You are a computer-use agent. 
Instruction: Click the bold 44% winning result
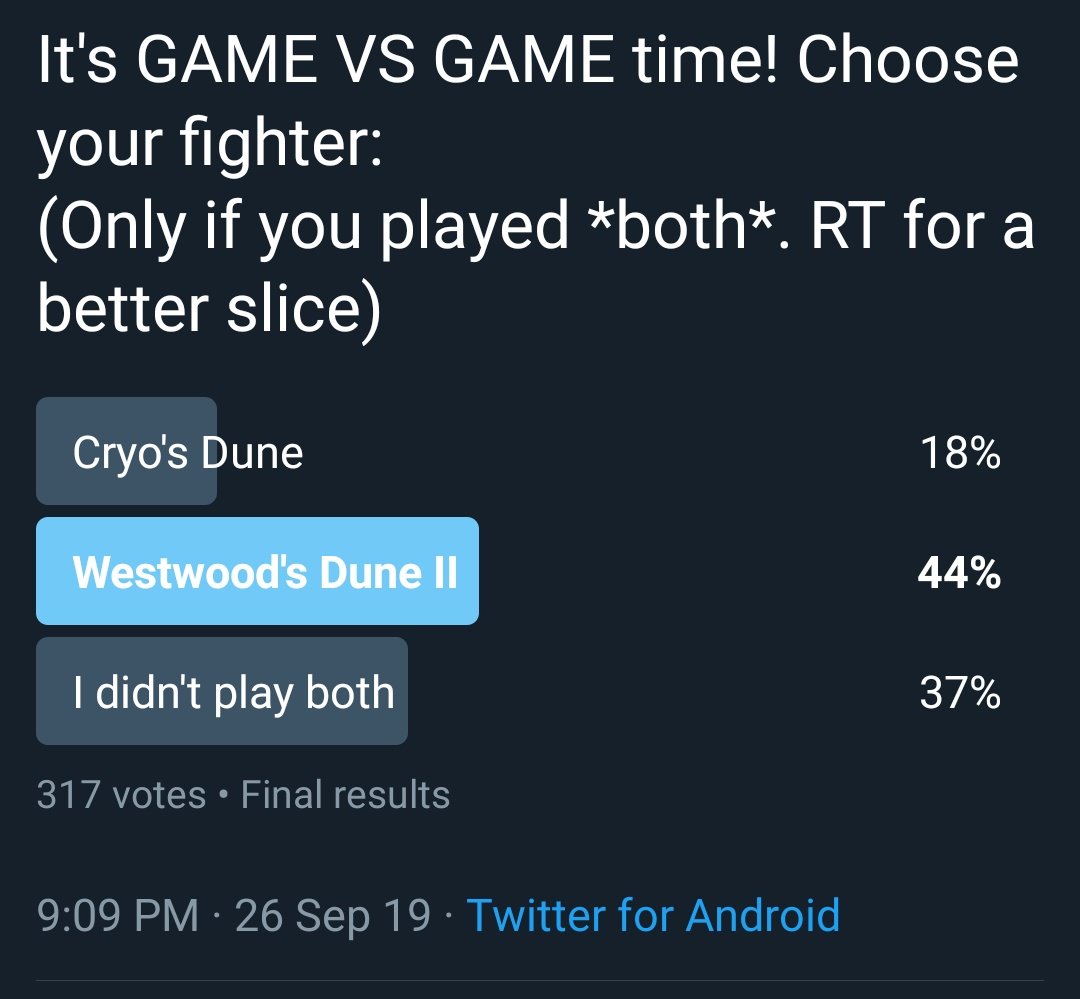(959, 572)
